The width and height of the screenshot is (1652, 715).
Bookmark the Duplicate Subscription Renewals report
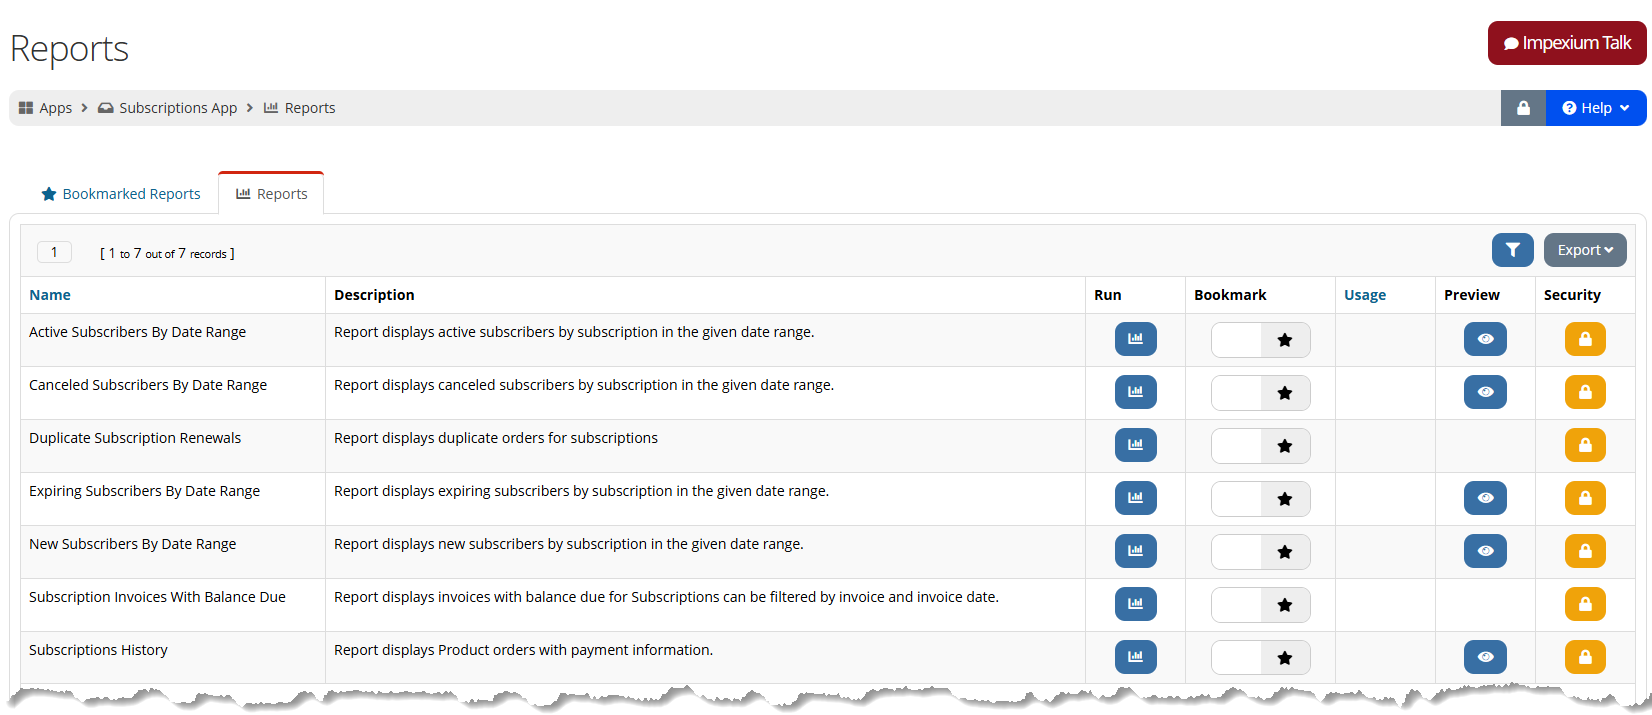click(x=1261, y=446)
